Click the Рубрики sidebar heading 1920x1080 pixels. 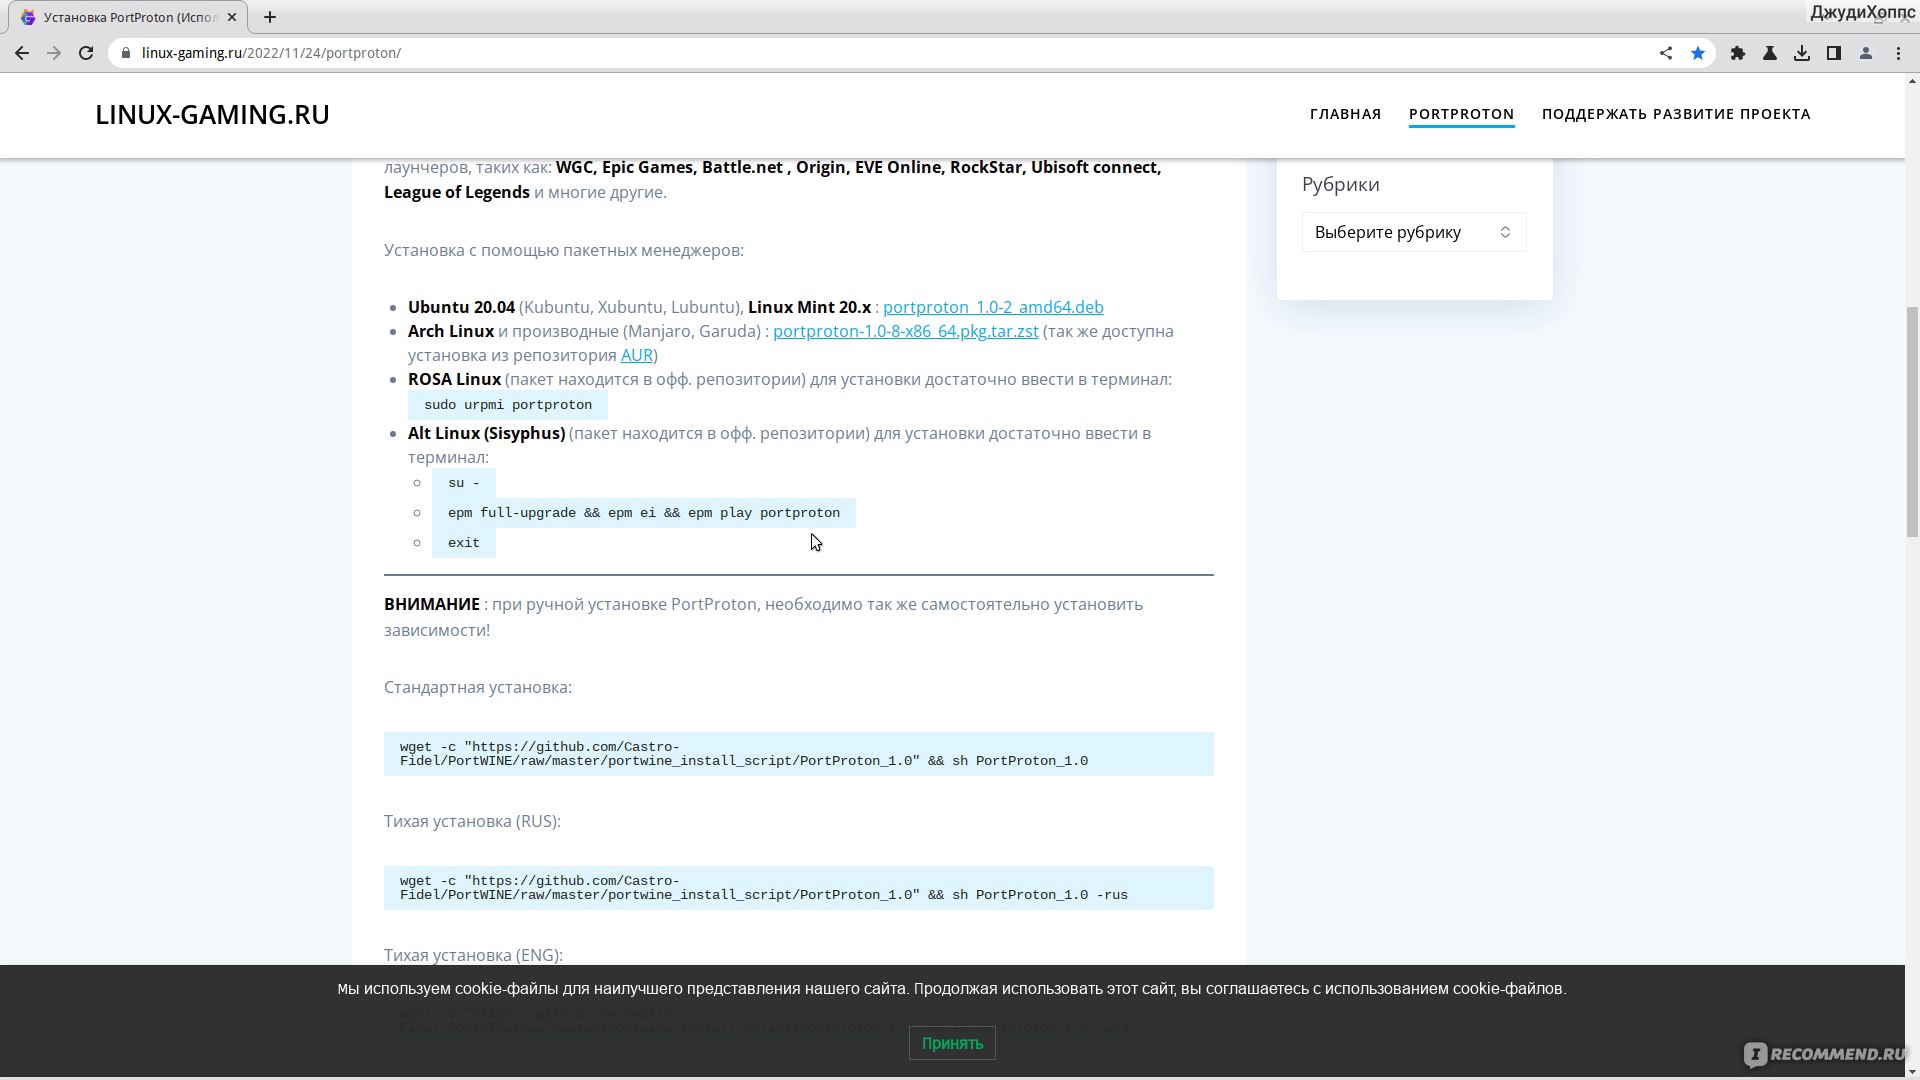click(x=1340, y=184)
